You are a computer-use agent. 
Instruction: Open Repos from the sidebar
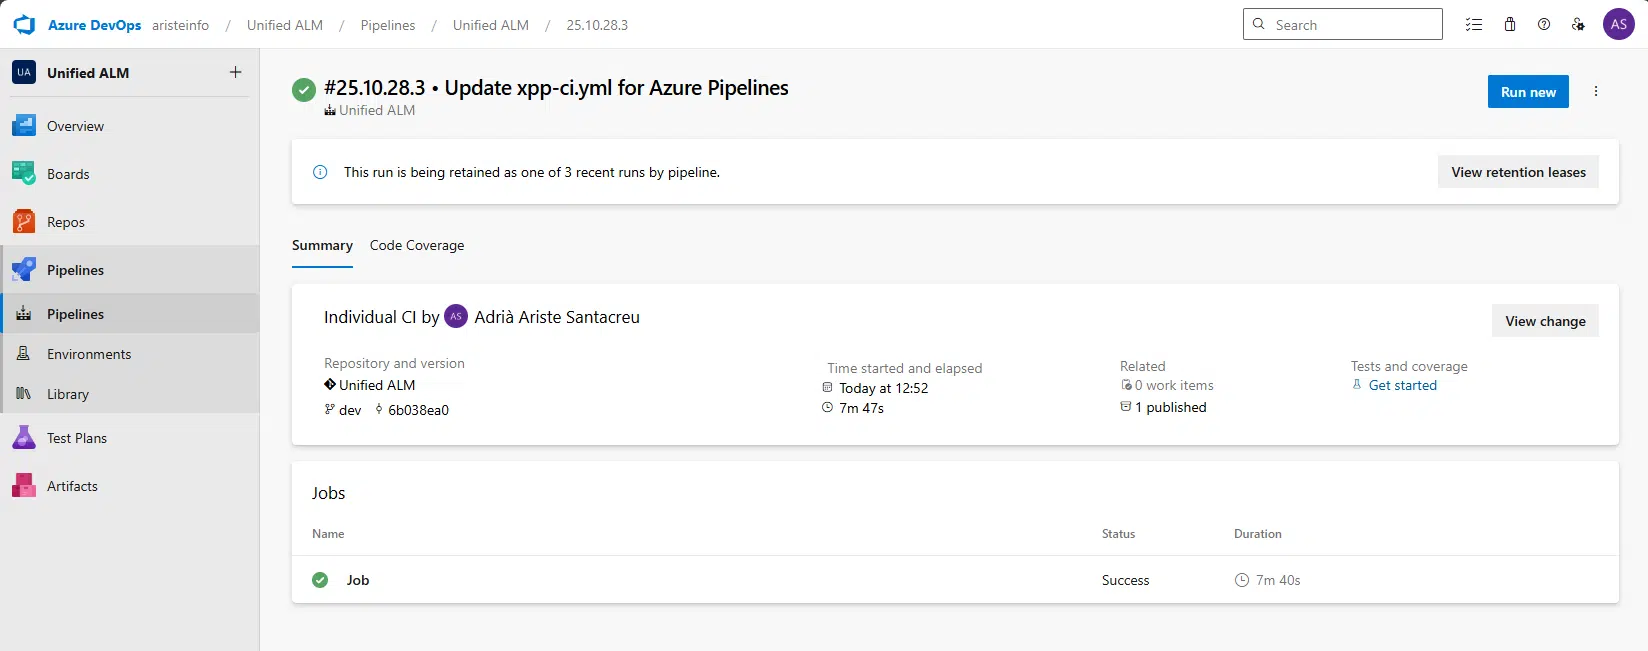(66, 222)
